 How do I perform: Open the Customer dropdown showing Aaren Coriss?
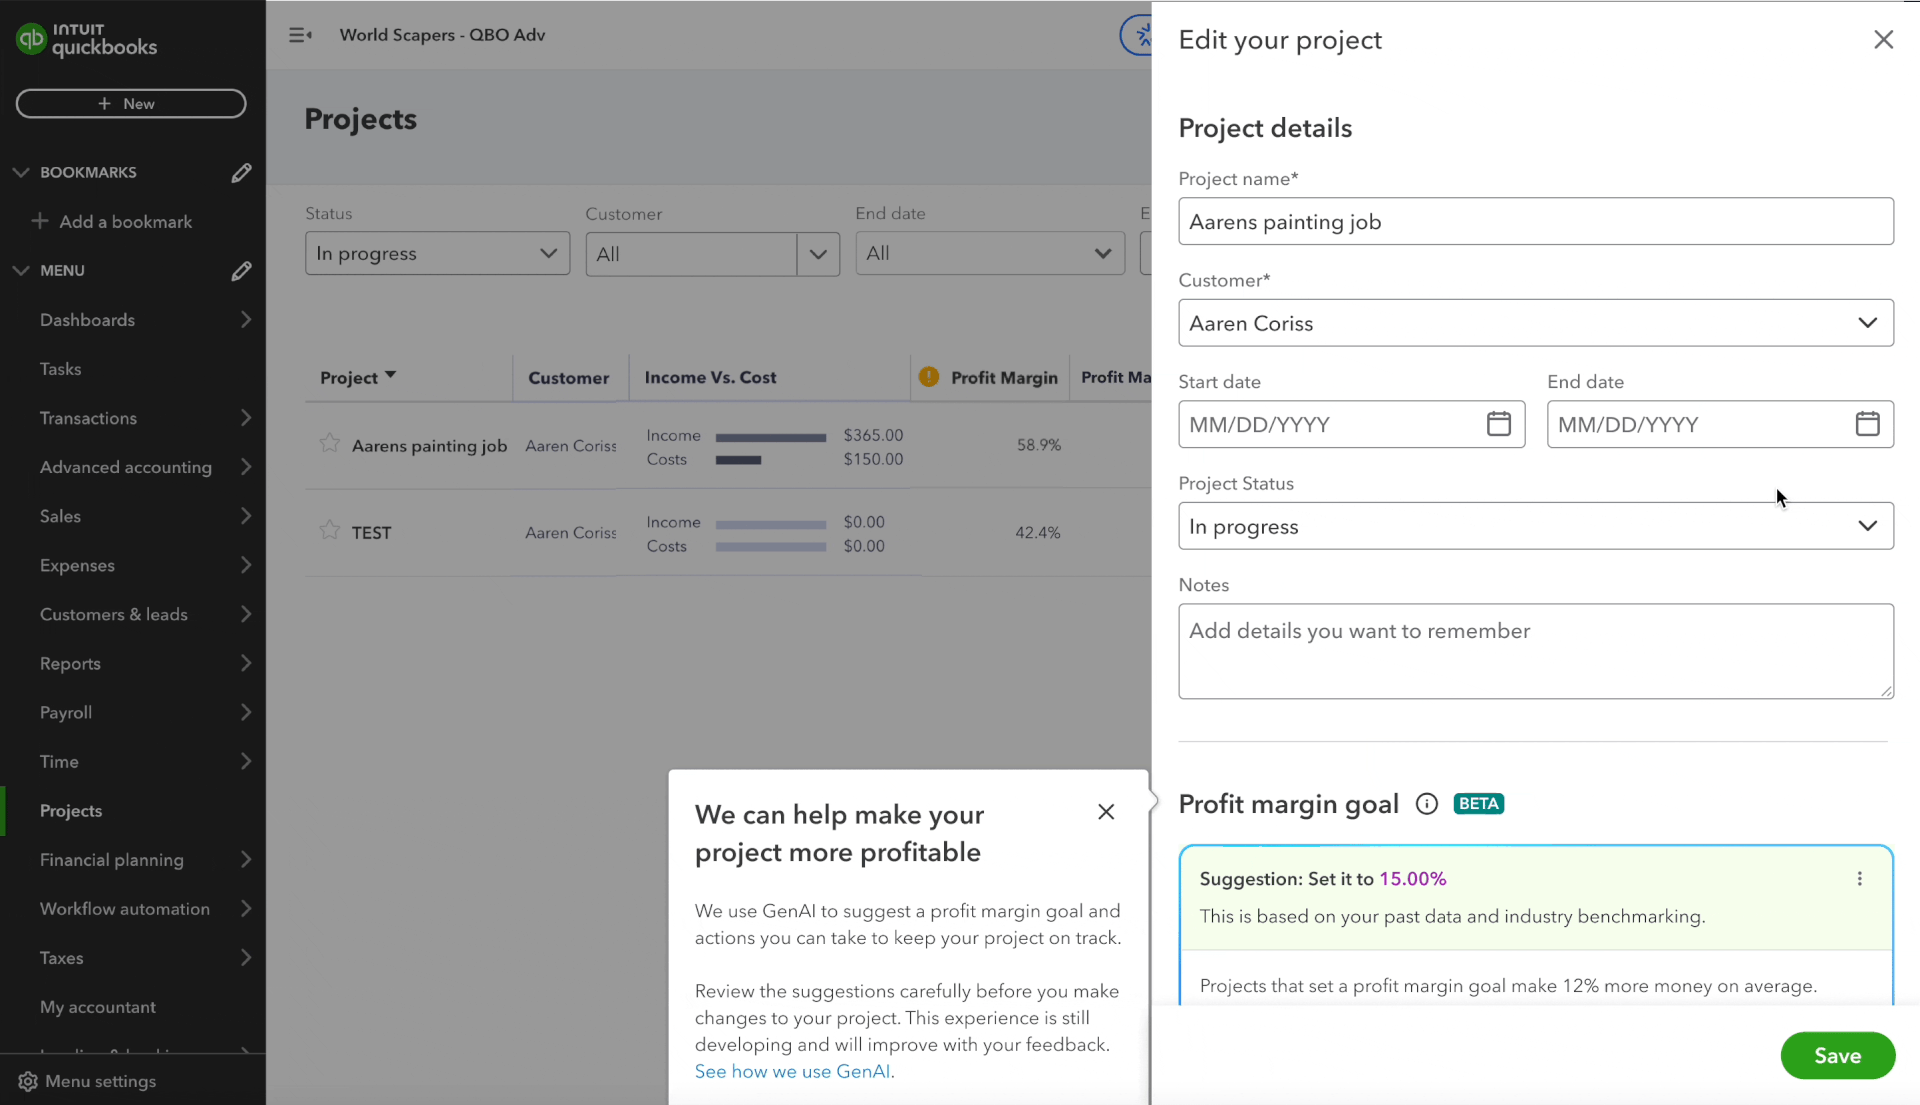[1535, 323]
